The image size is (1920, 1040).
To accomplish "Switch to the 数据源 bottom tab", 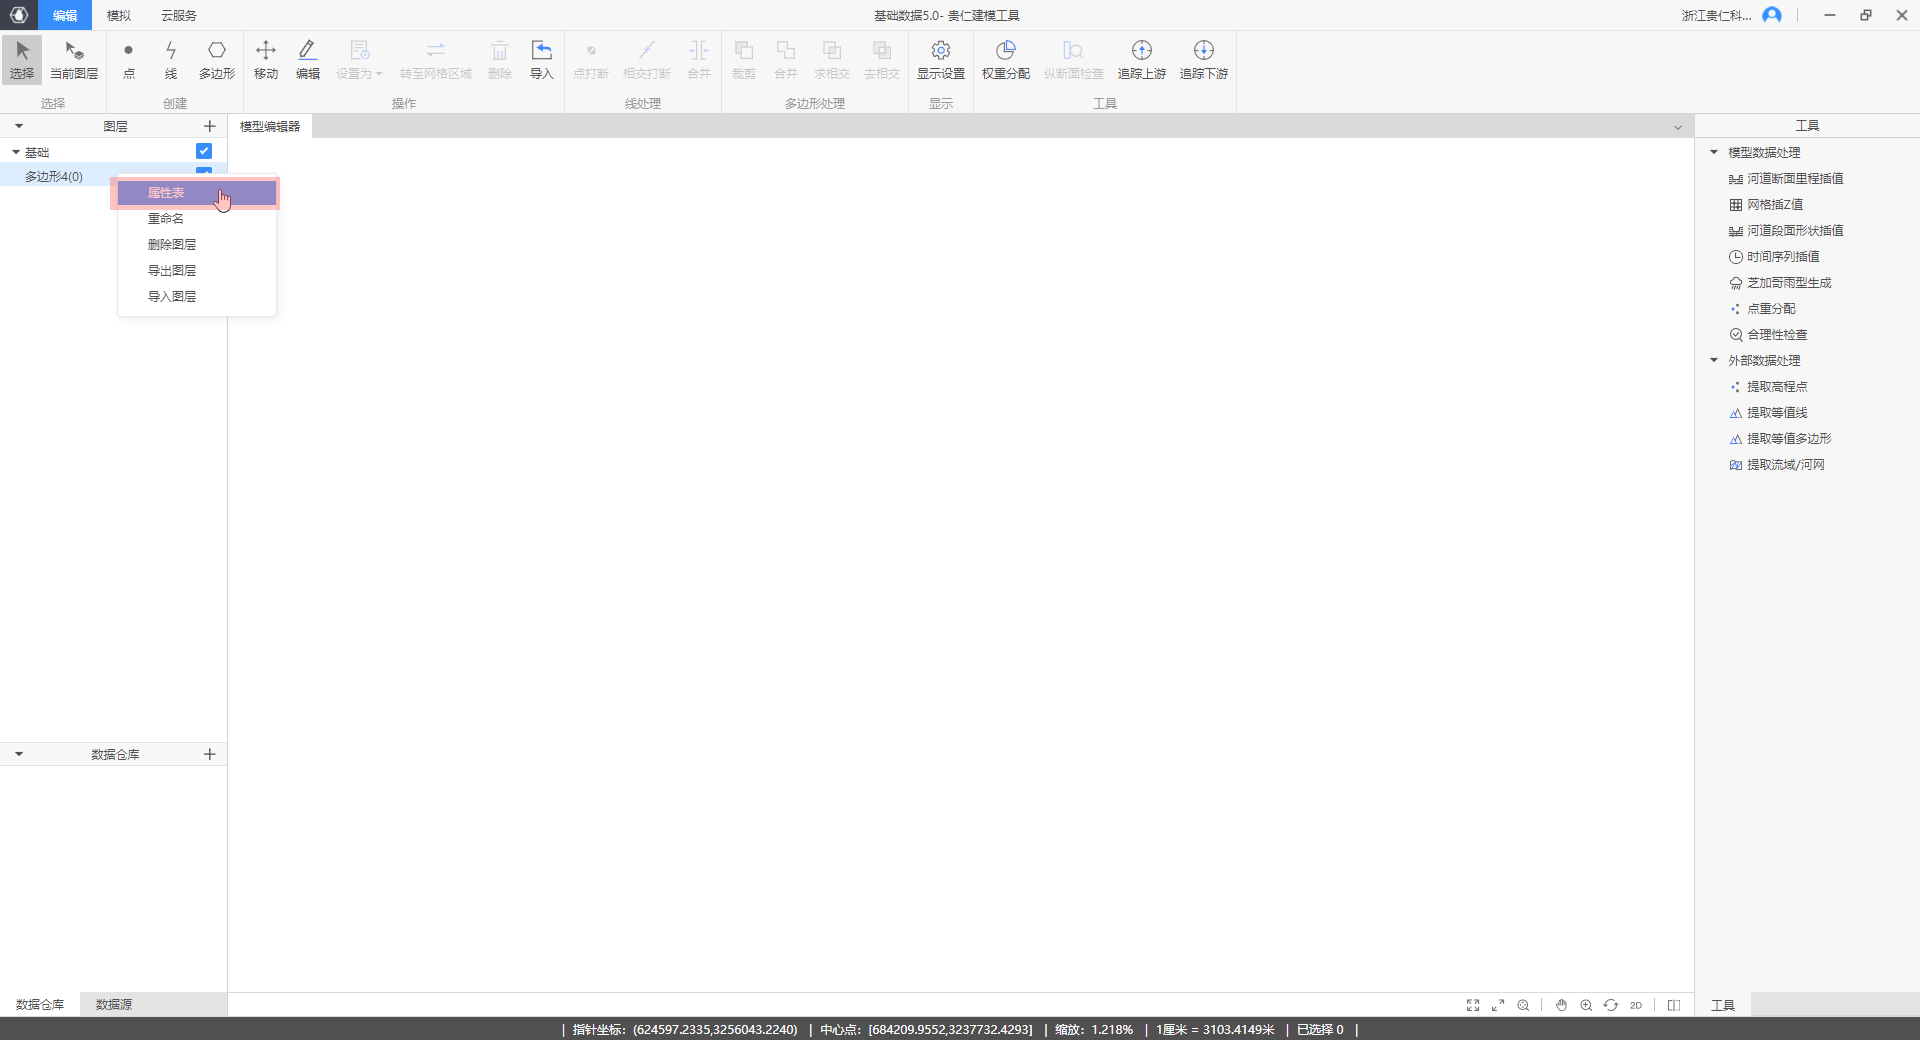I will tap(114, 1004).
